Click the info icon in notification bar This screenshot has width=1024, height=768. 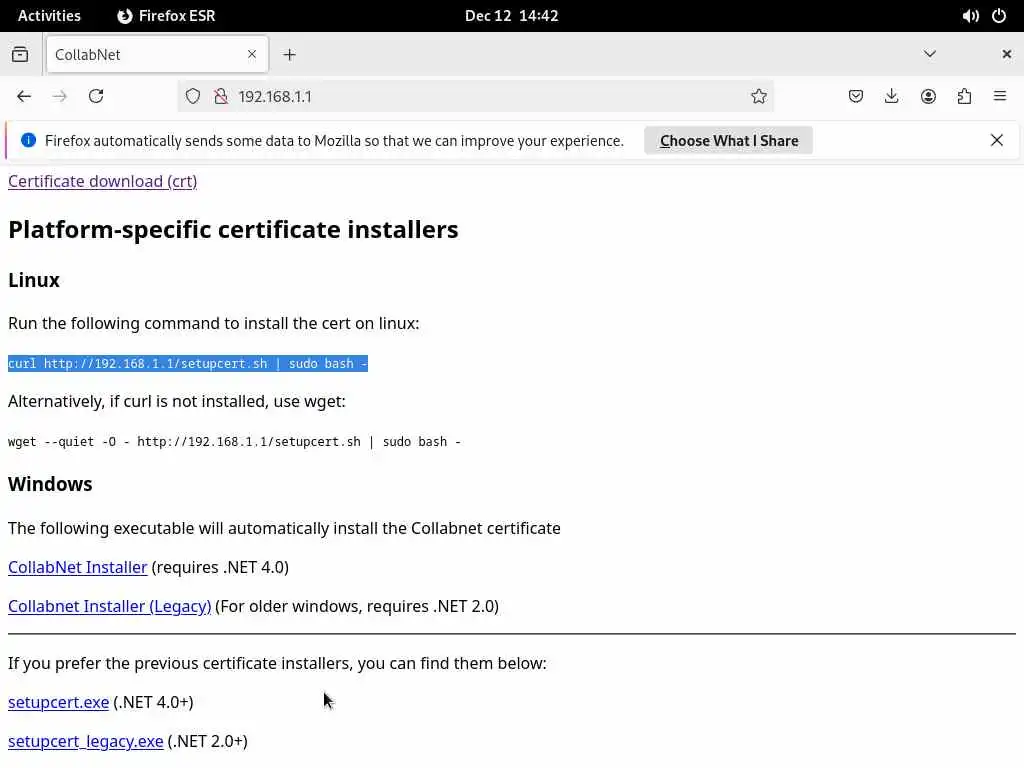(x=29, y=140)
